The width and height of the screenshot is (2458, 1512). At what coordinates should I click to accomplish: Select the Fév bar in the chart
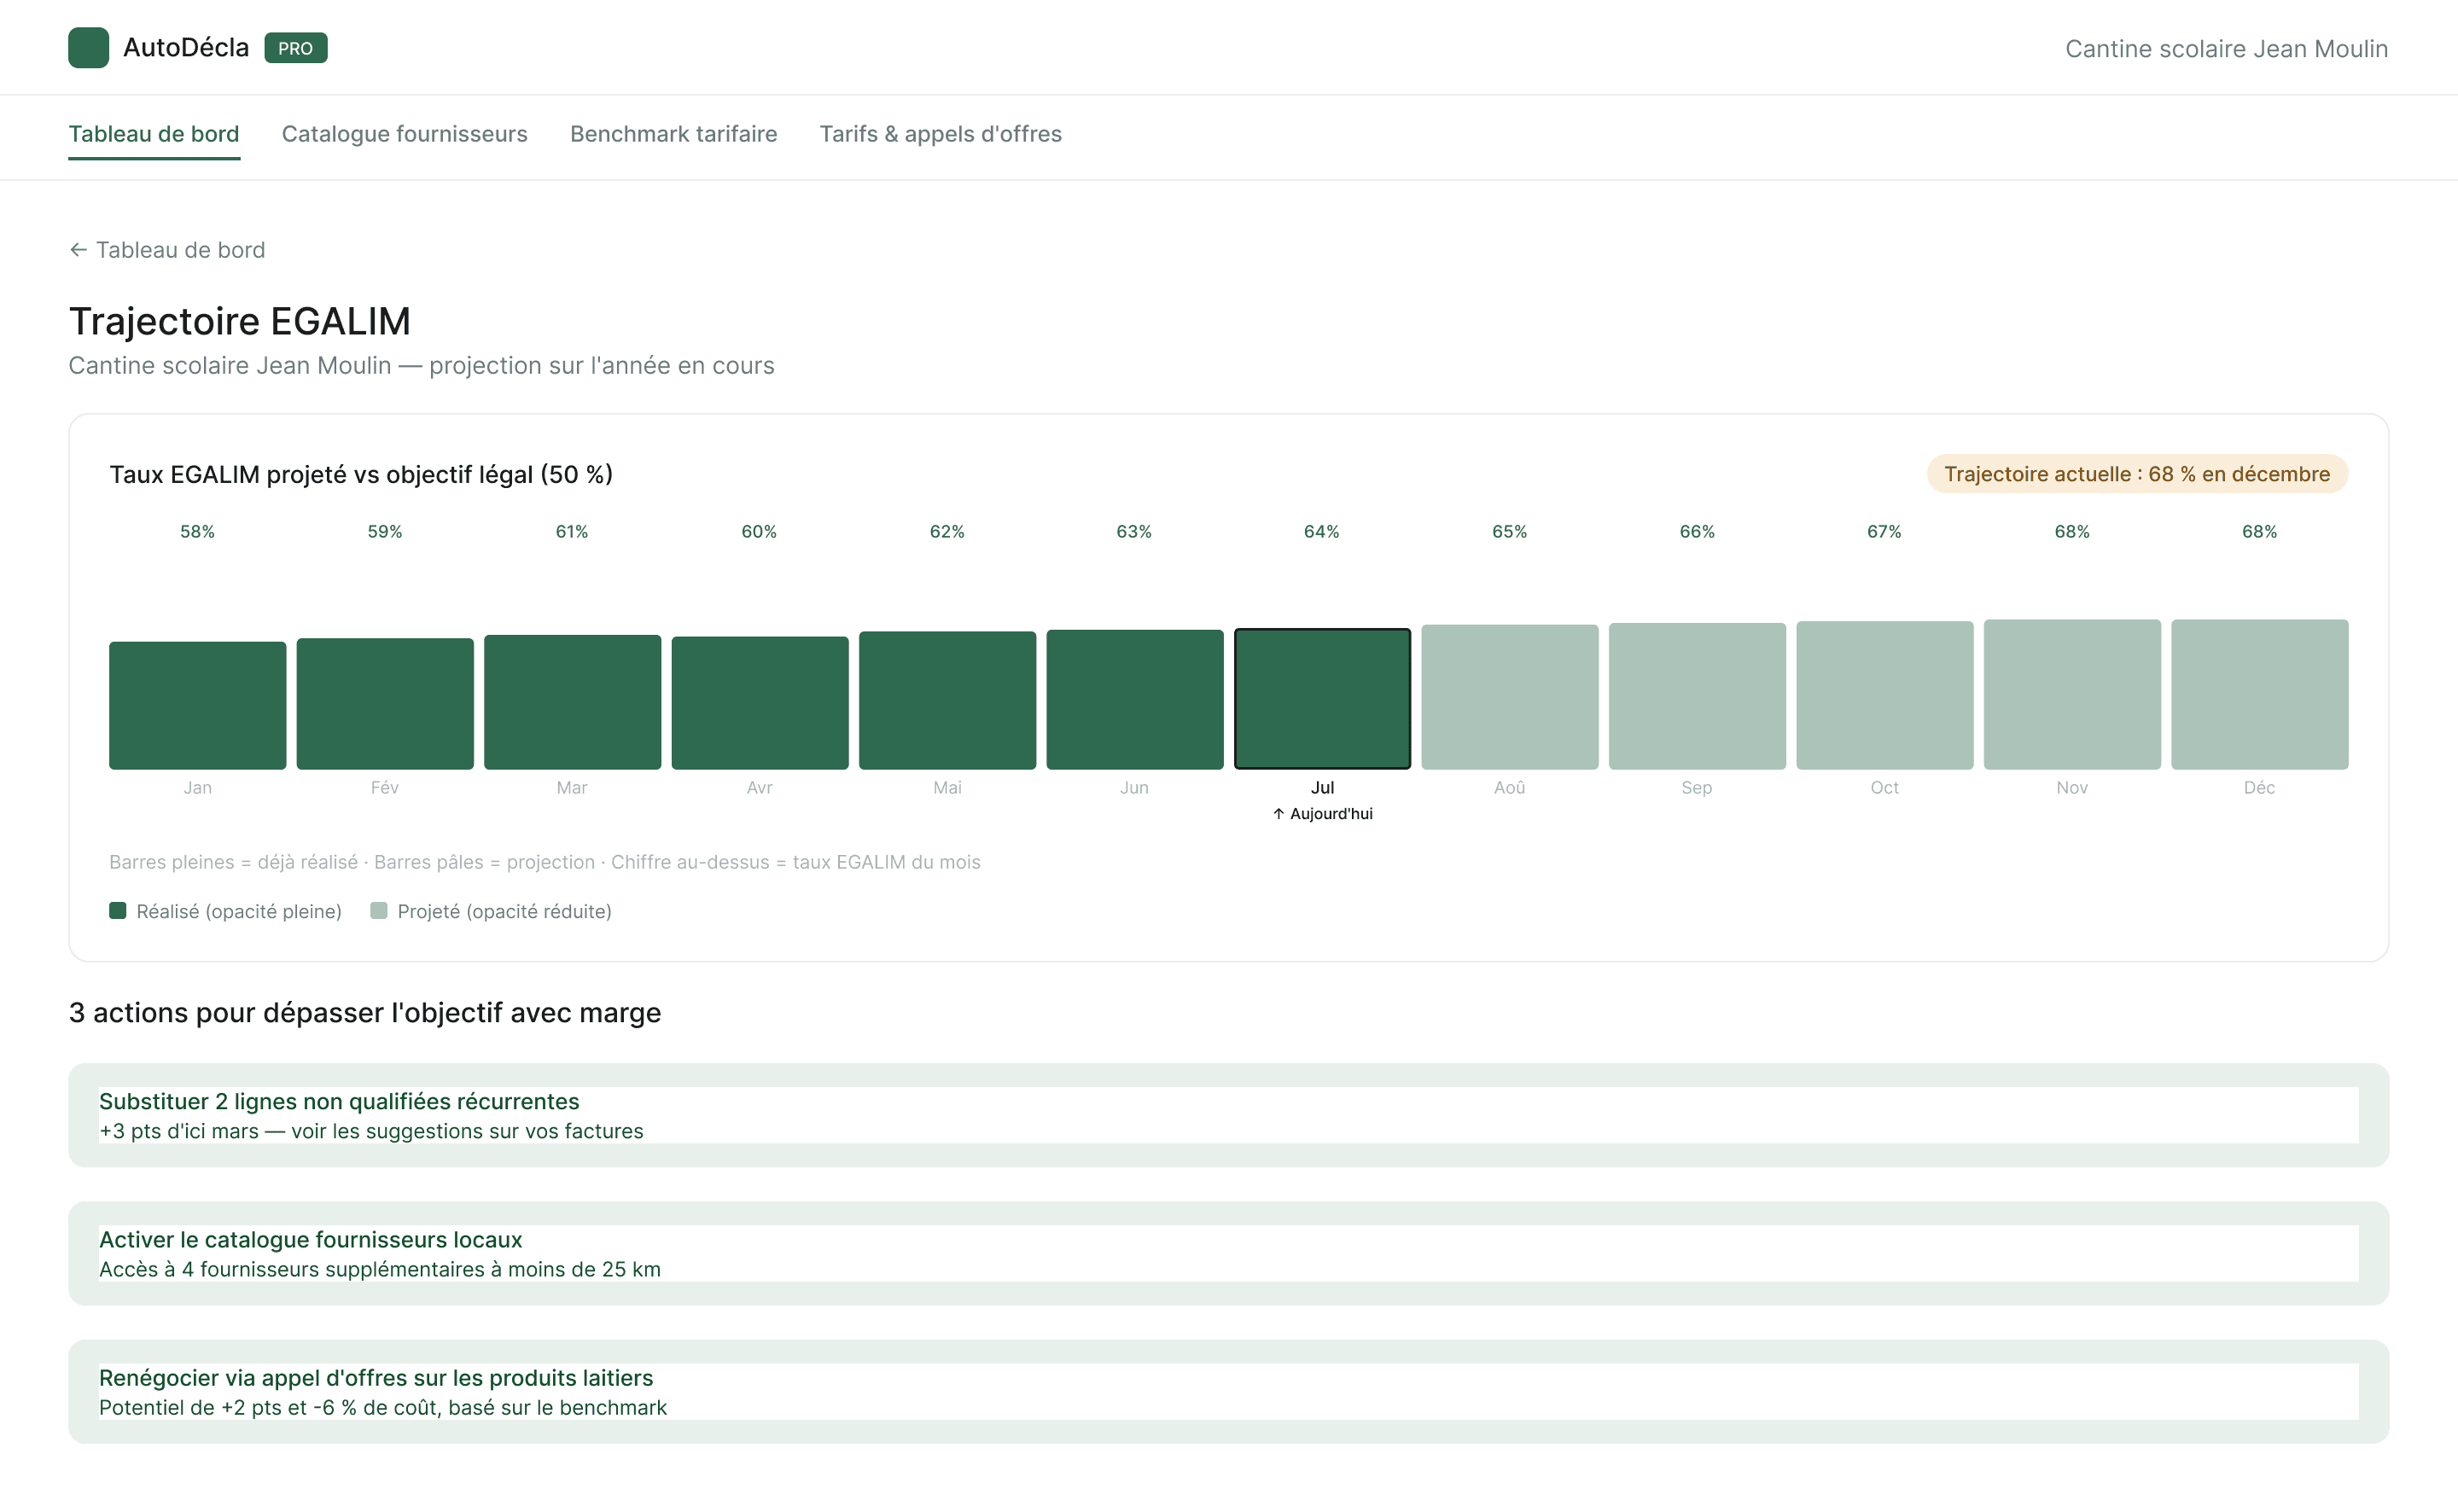[x=385, y=703]
